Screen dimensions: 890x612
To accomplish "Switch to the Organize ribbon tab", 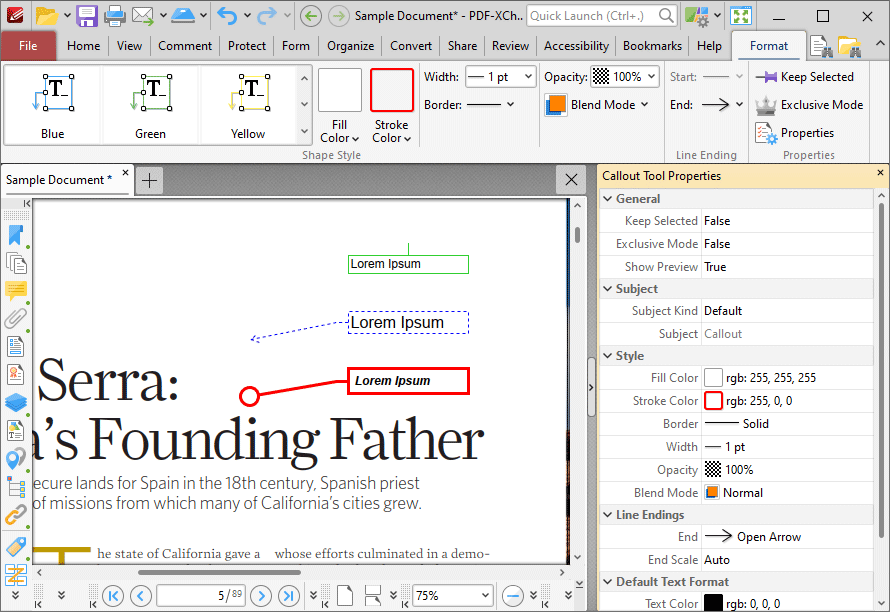I will 350,46.
